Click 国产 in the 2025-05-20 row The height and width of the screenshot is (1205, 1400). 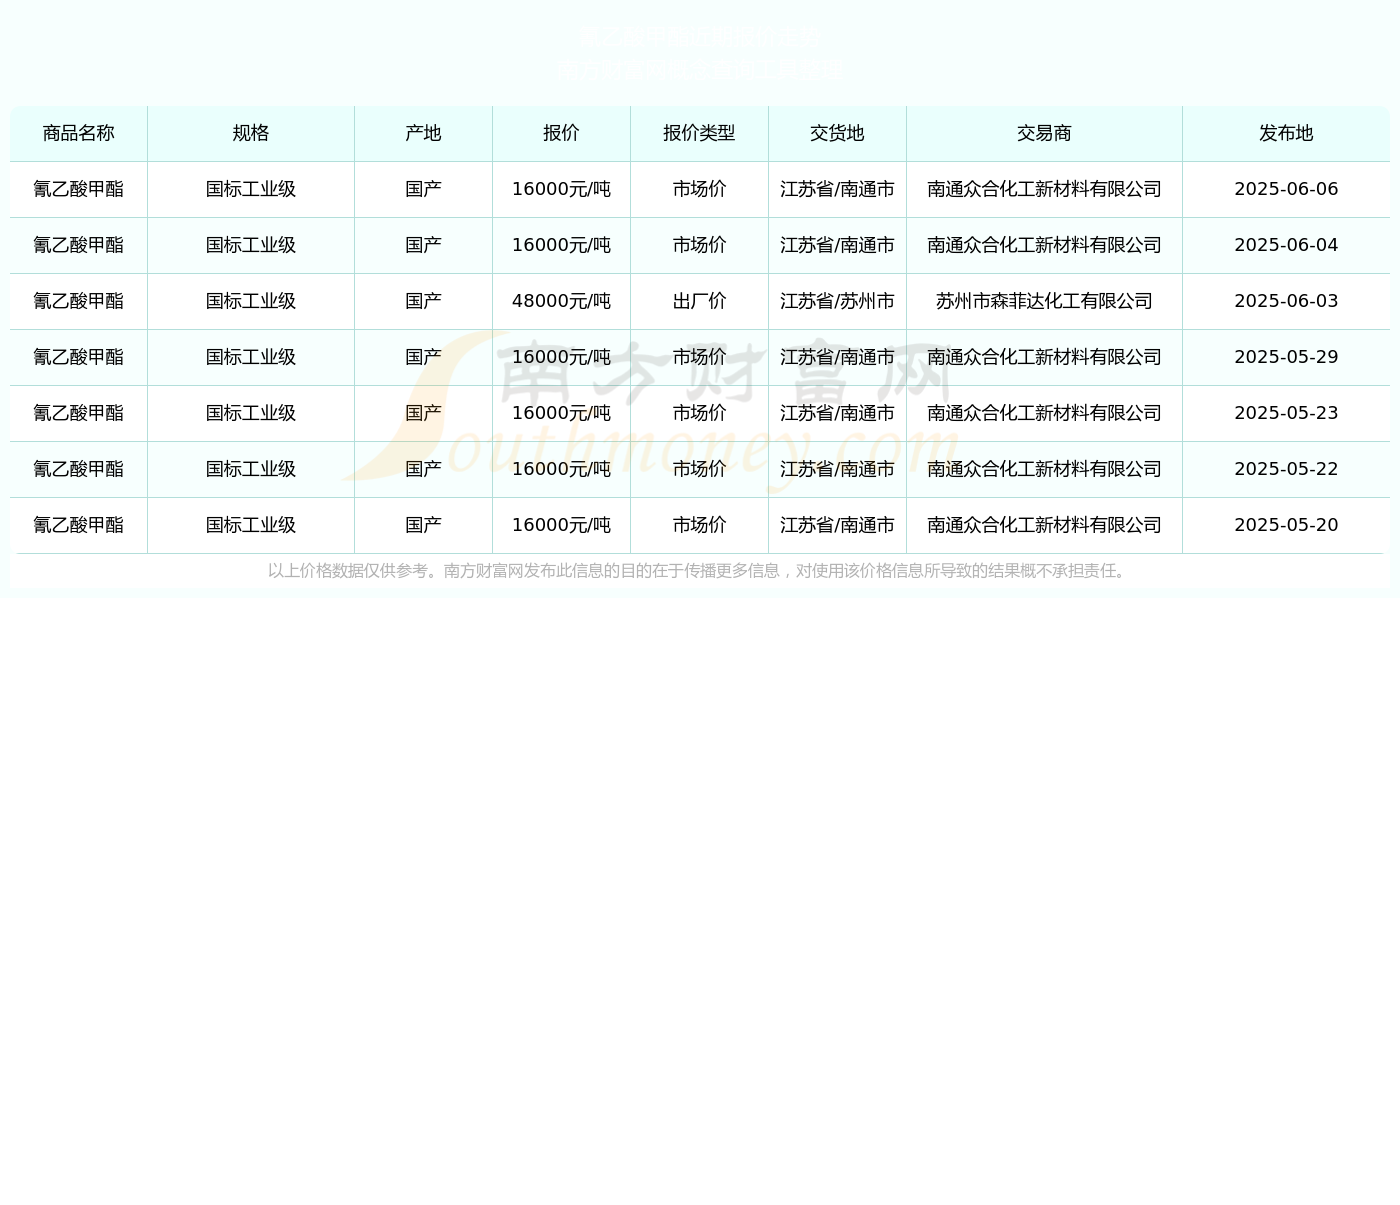pos(423,525)
